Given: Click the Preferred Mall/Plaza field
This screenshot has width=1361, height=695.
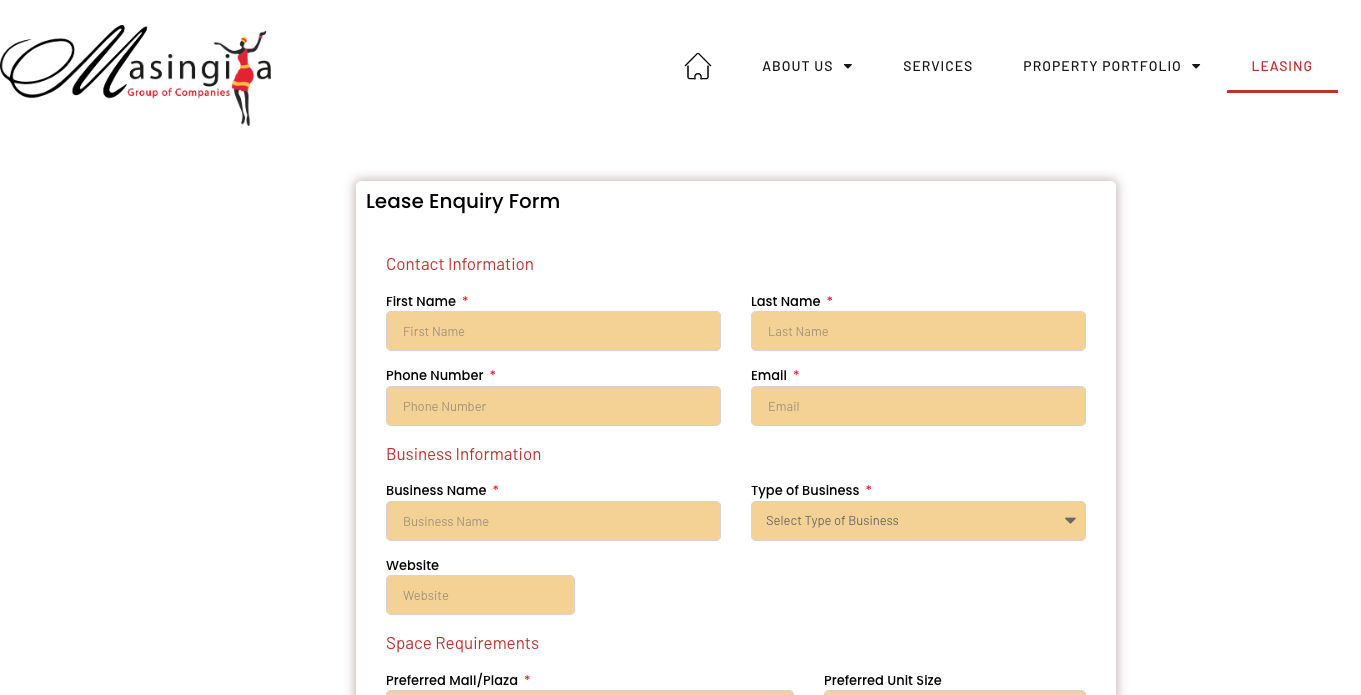Looking at the screenshot, I should [x=589, y=691].
